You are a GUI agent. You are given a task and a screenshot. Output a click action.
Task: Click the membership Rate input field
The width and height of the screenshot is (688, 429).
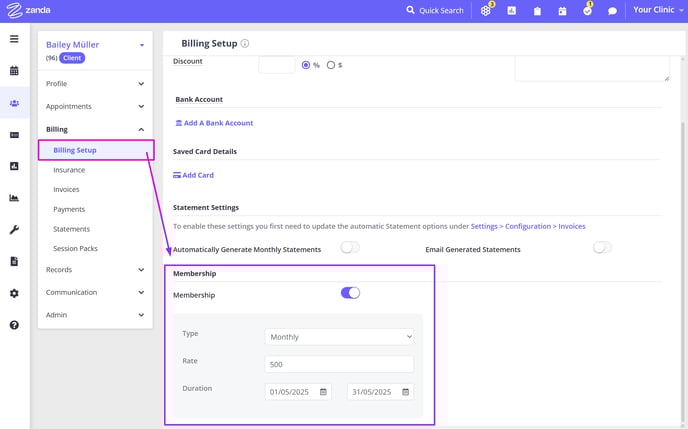pos(339,364)
